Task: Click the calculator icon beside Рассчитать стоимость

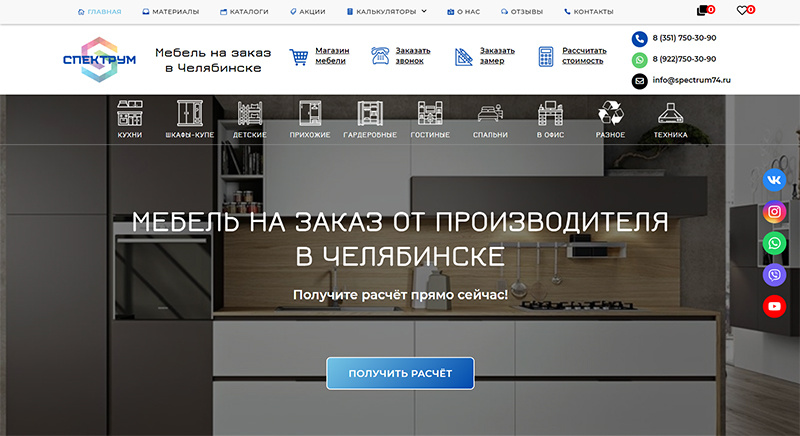Action: coord(546,57)
